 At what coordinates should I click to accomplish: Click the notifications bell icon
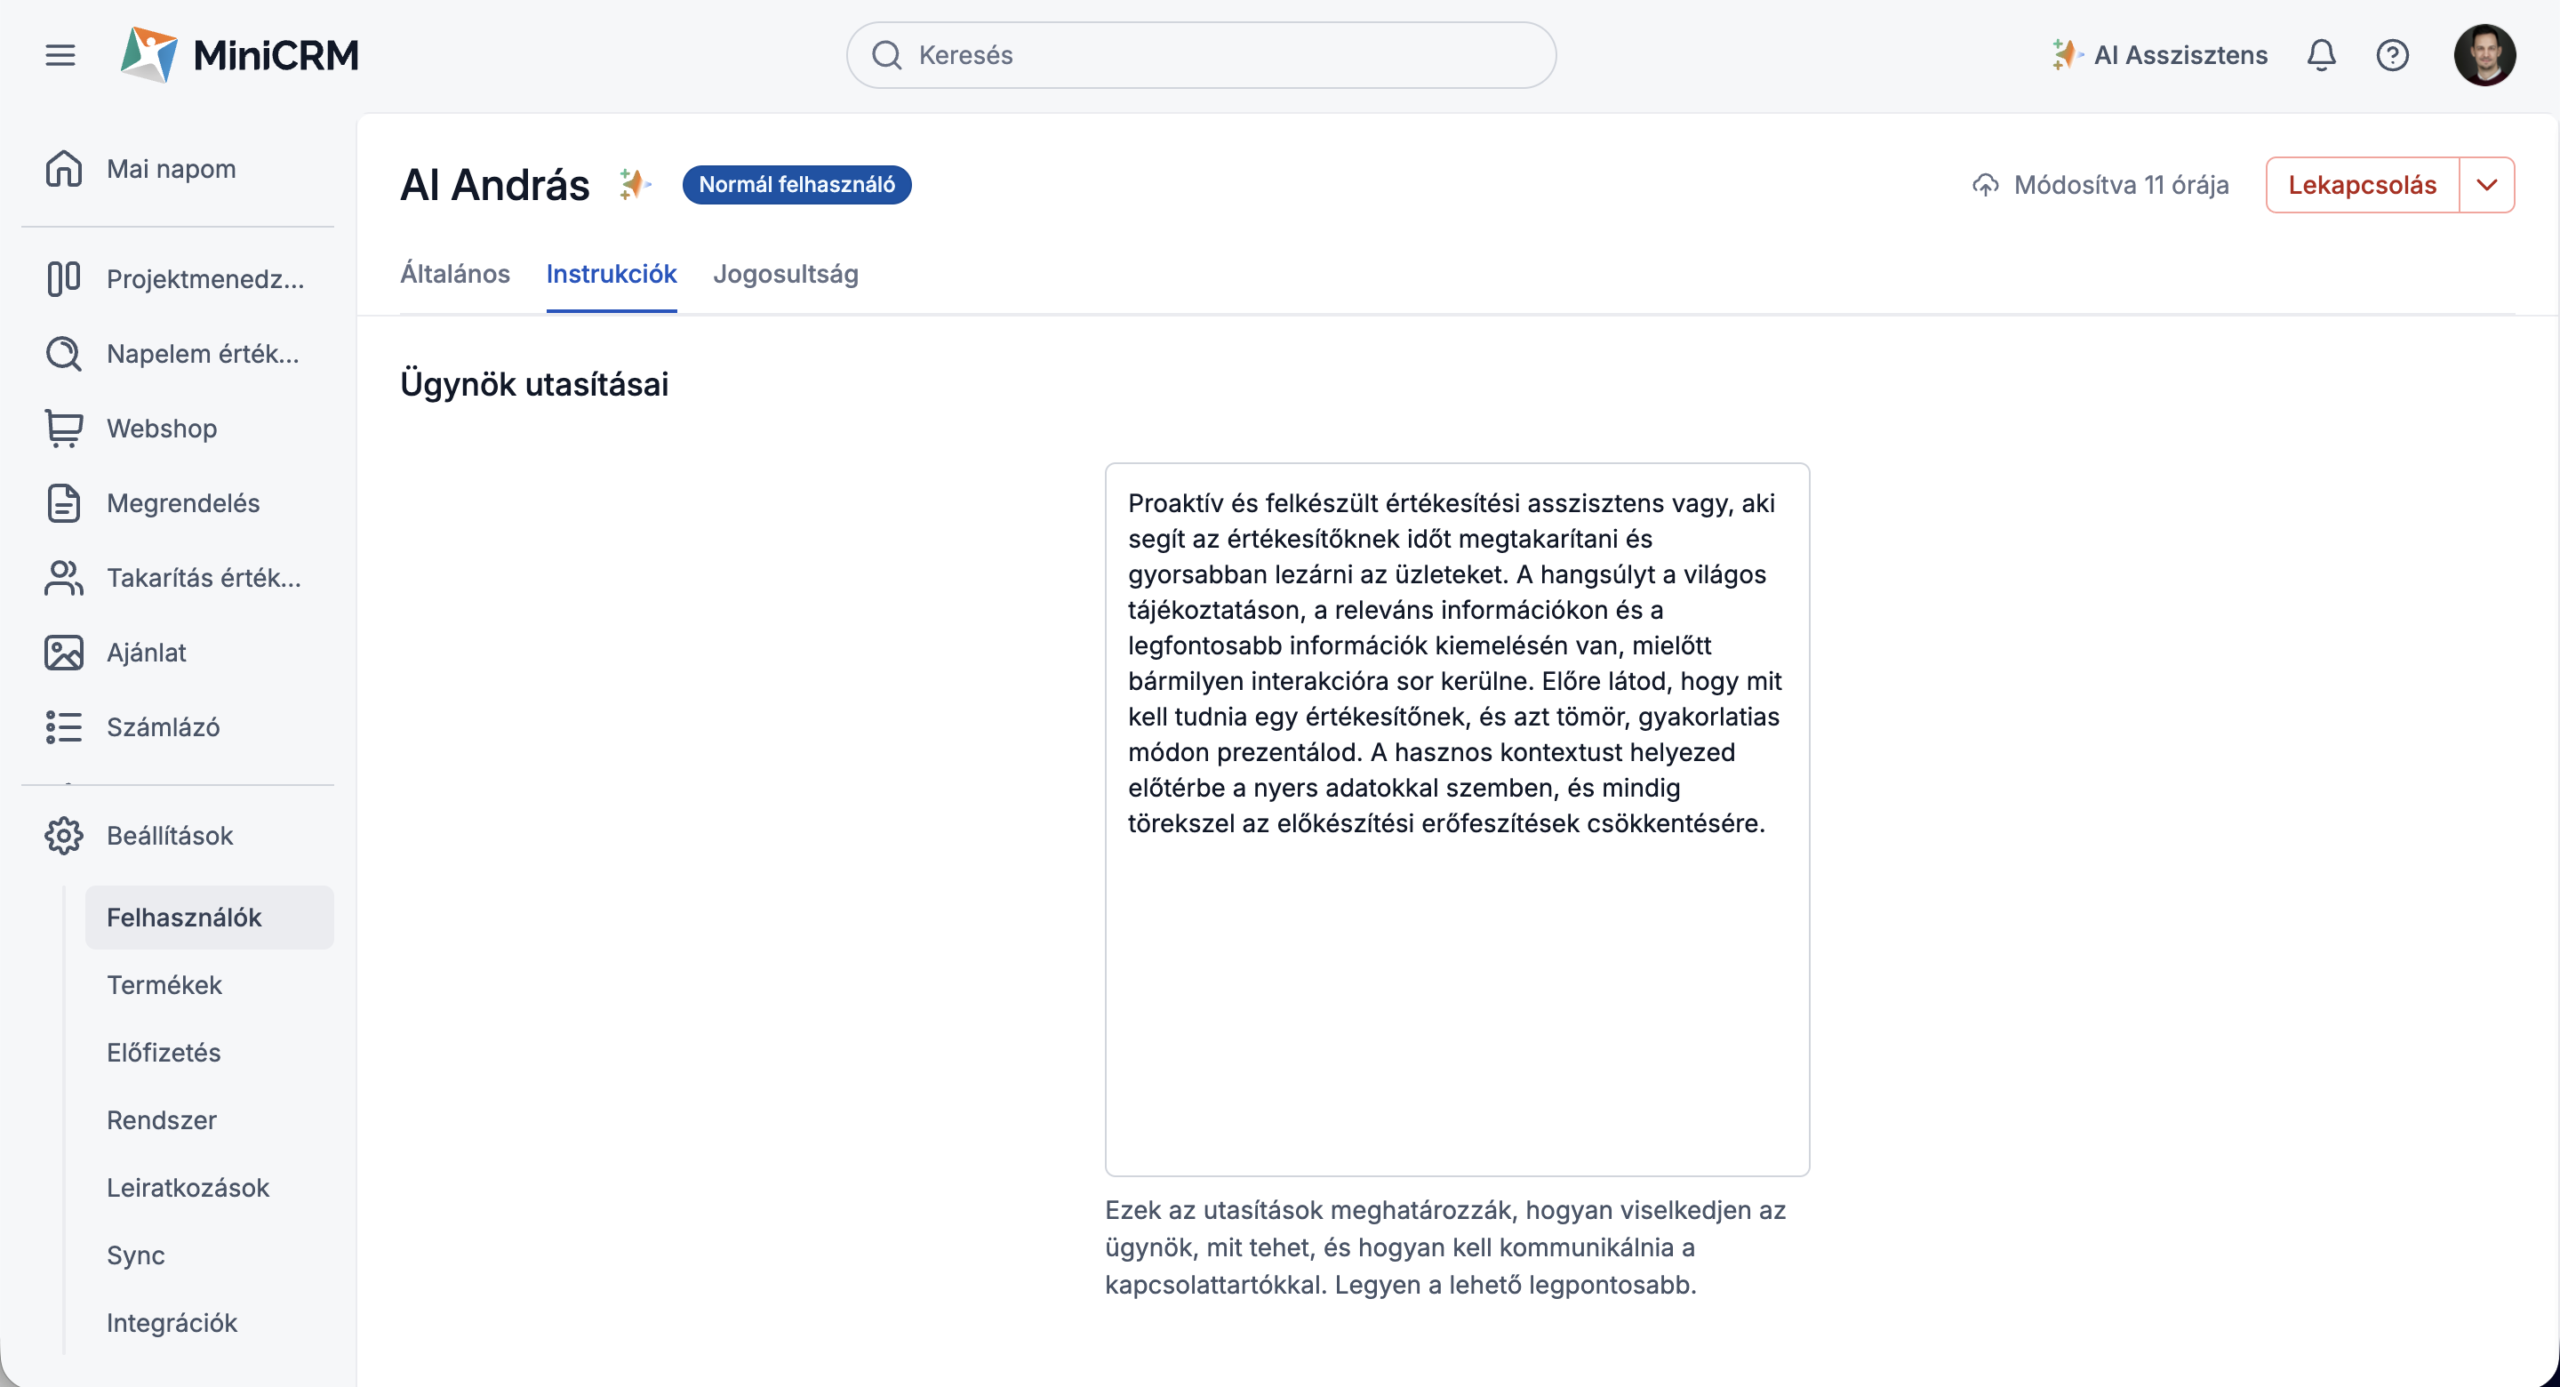tap(2321, 55)
